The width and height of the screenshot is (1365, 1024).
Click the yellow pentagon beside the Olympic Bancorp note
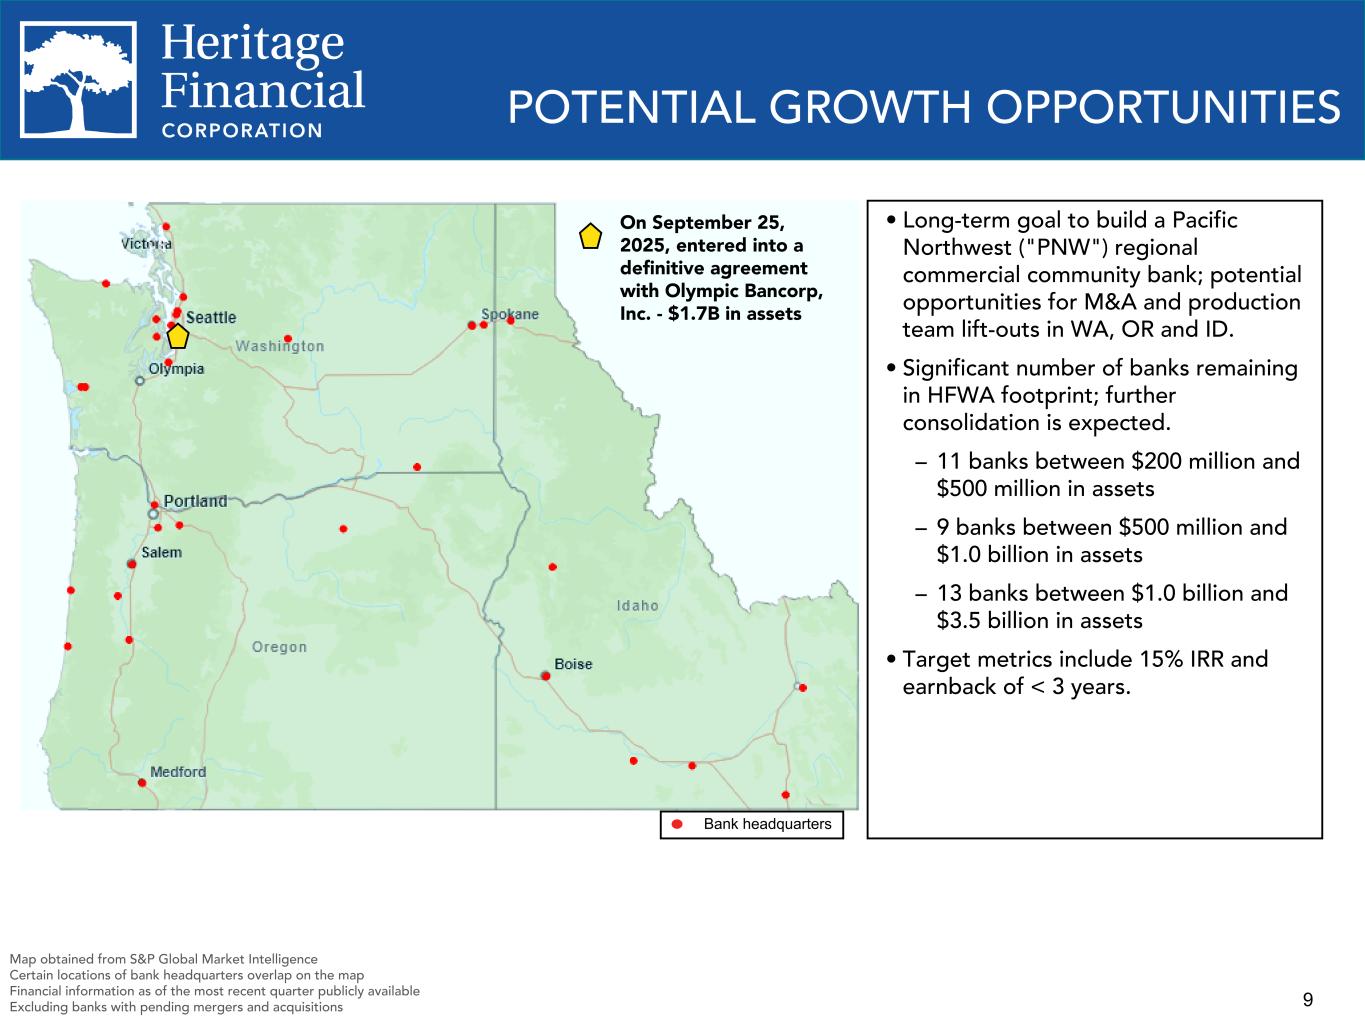click(x=590, y=236)
